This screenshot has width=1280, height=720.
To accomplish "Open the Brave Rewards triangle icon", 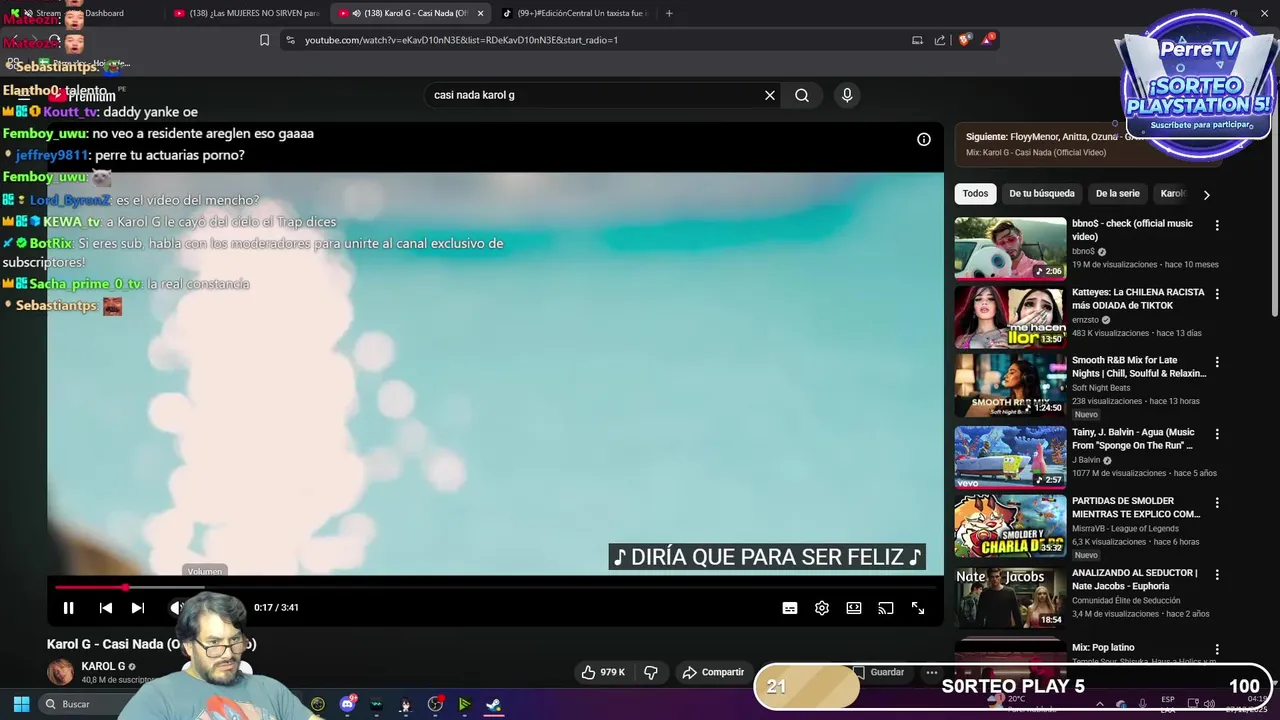I will point(988,40).
